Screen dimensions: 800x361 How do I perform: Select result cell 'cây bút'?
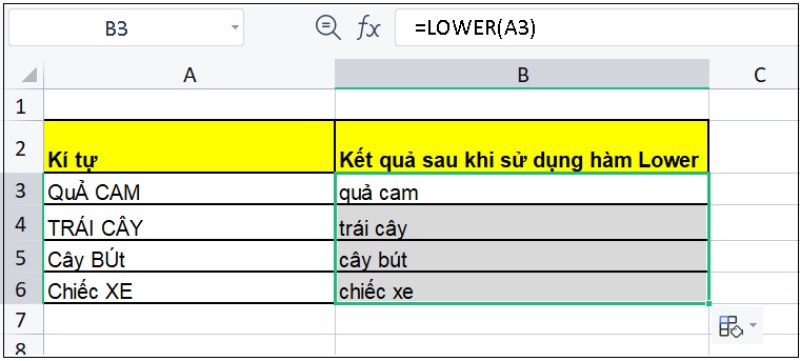pos(521,256)
